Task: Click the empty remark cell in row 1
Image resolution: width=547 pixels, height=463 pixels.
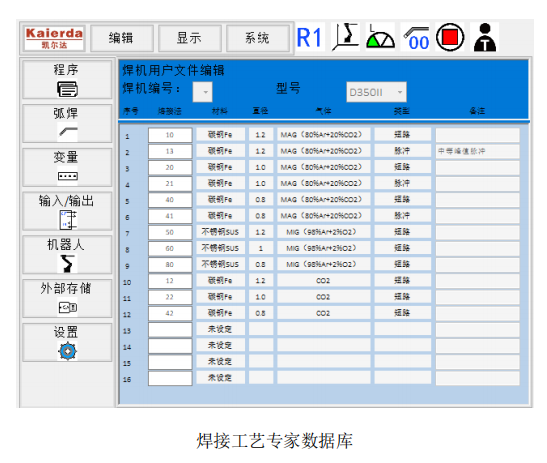Action: coord(477,135)
